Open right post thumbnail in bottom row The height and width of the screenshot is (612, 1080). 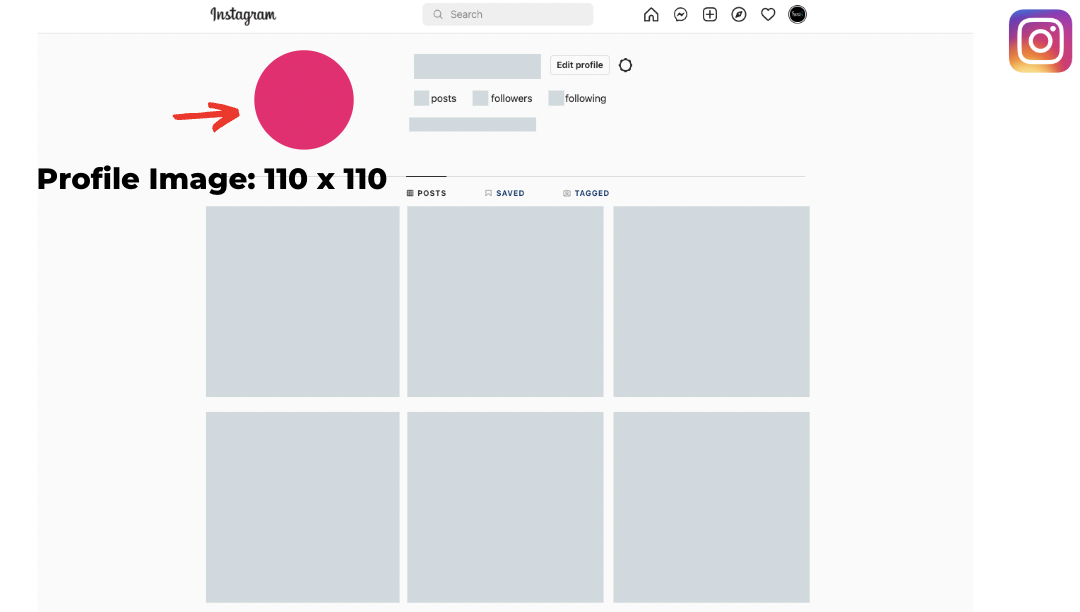point(712,507)
